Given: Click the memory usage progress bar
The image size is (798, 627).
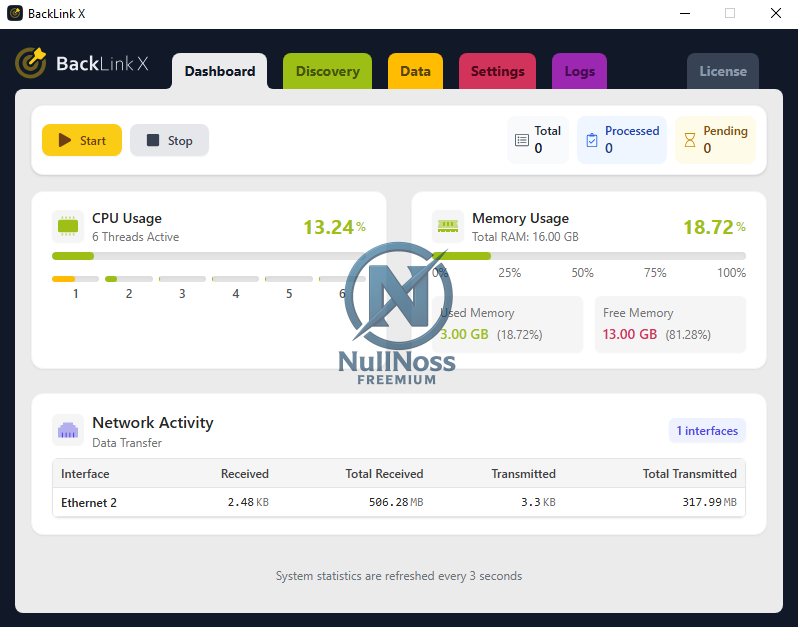Looking at the screenshot, I should 589,256.
